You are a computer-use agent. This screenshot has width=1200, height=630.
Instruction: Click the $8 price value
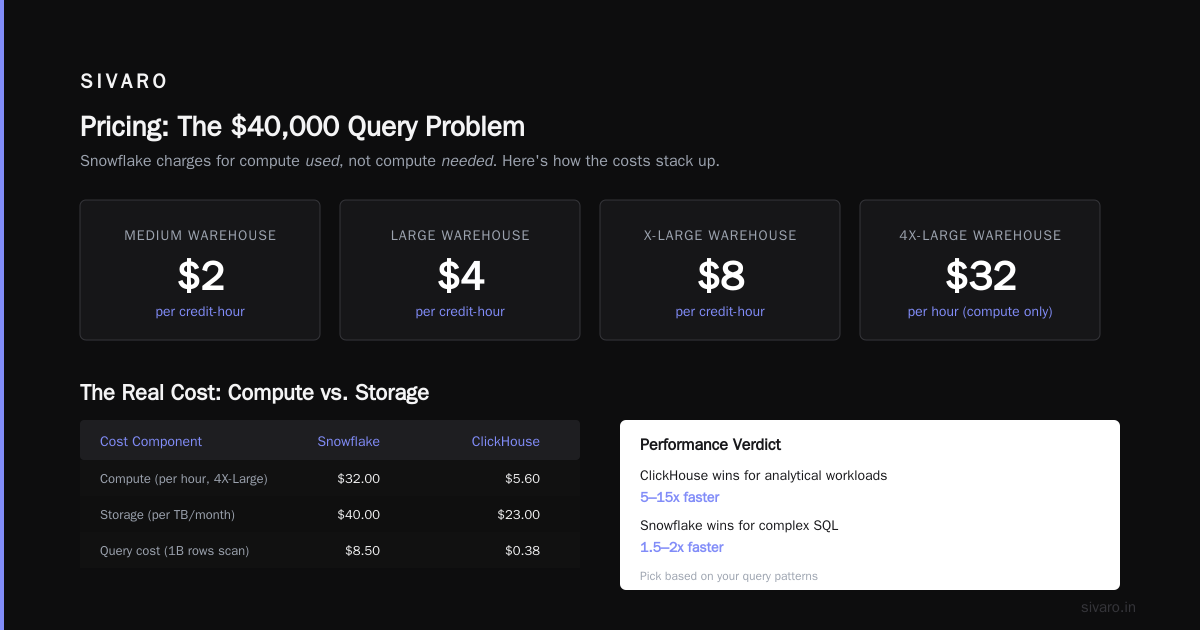click(x=720, y=275)
